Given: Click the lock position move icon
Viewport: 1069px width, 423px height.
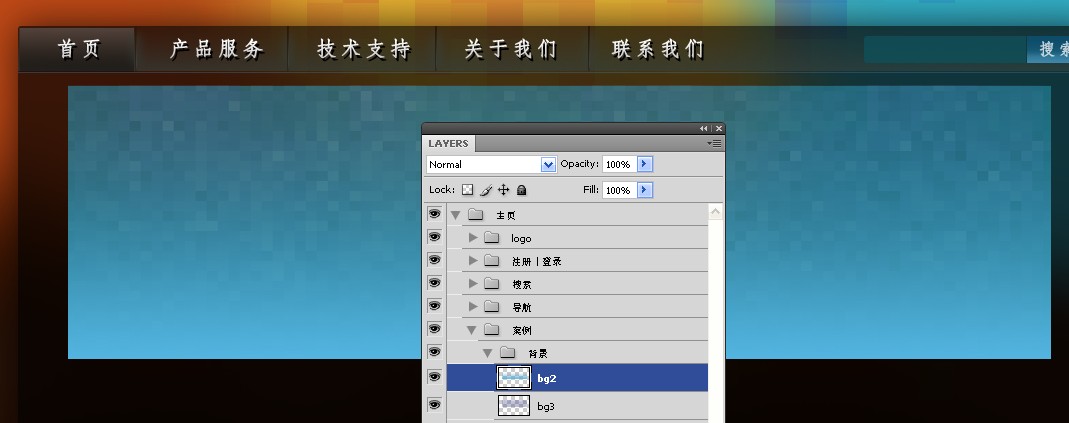Looking at the screenshot, I should pyautogui.click(x=504, y=190).
